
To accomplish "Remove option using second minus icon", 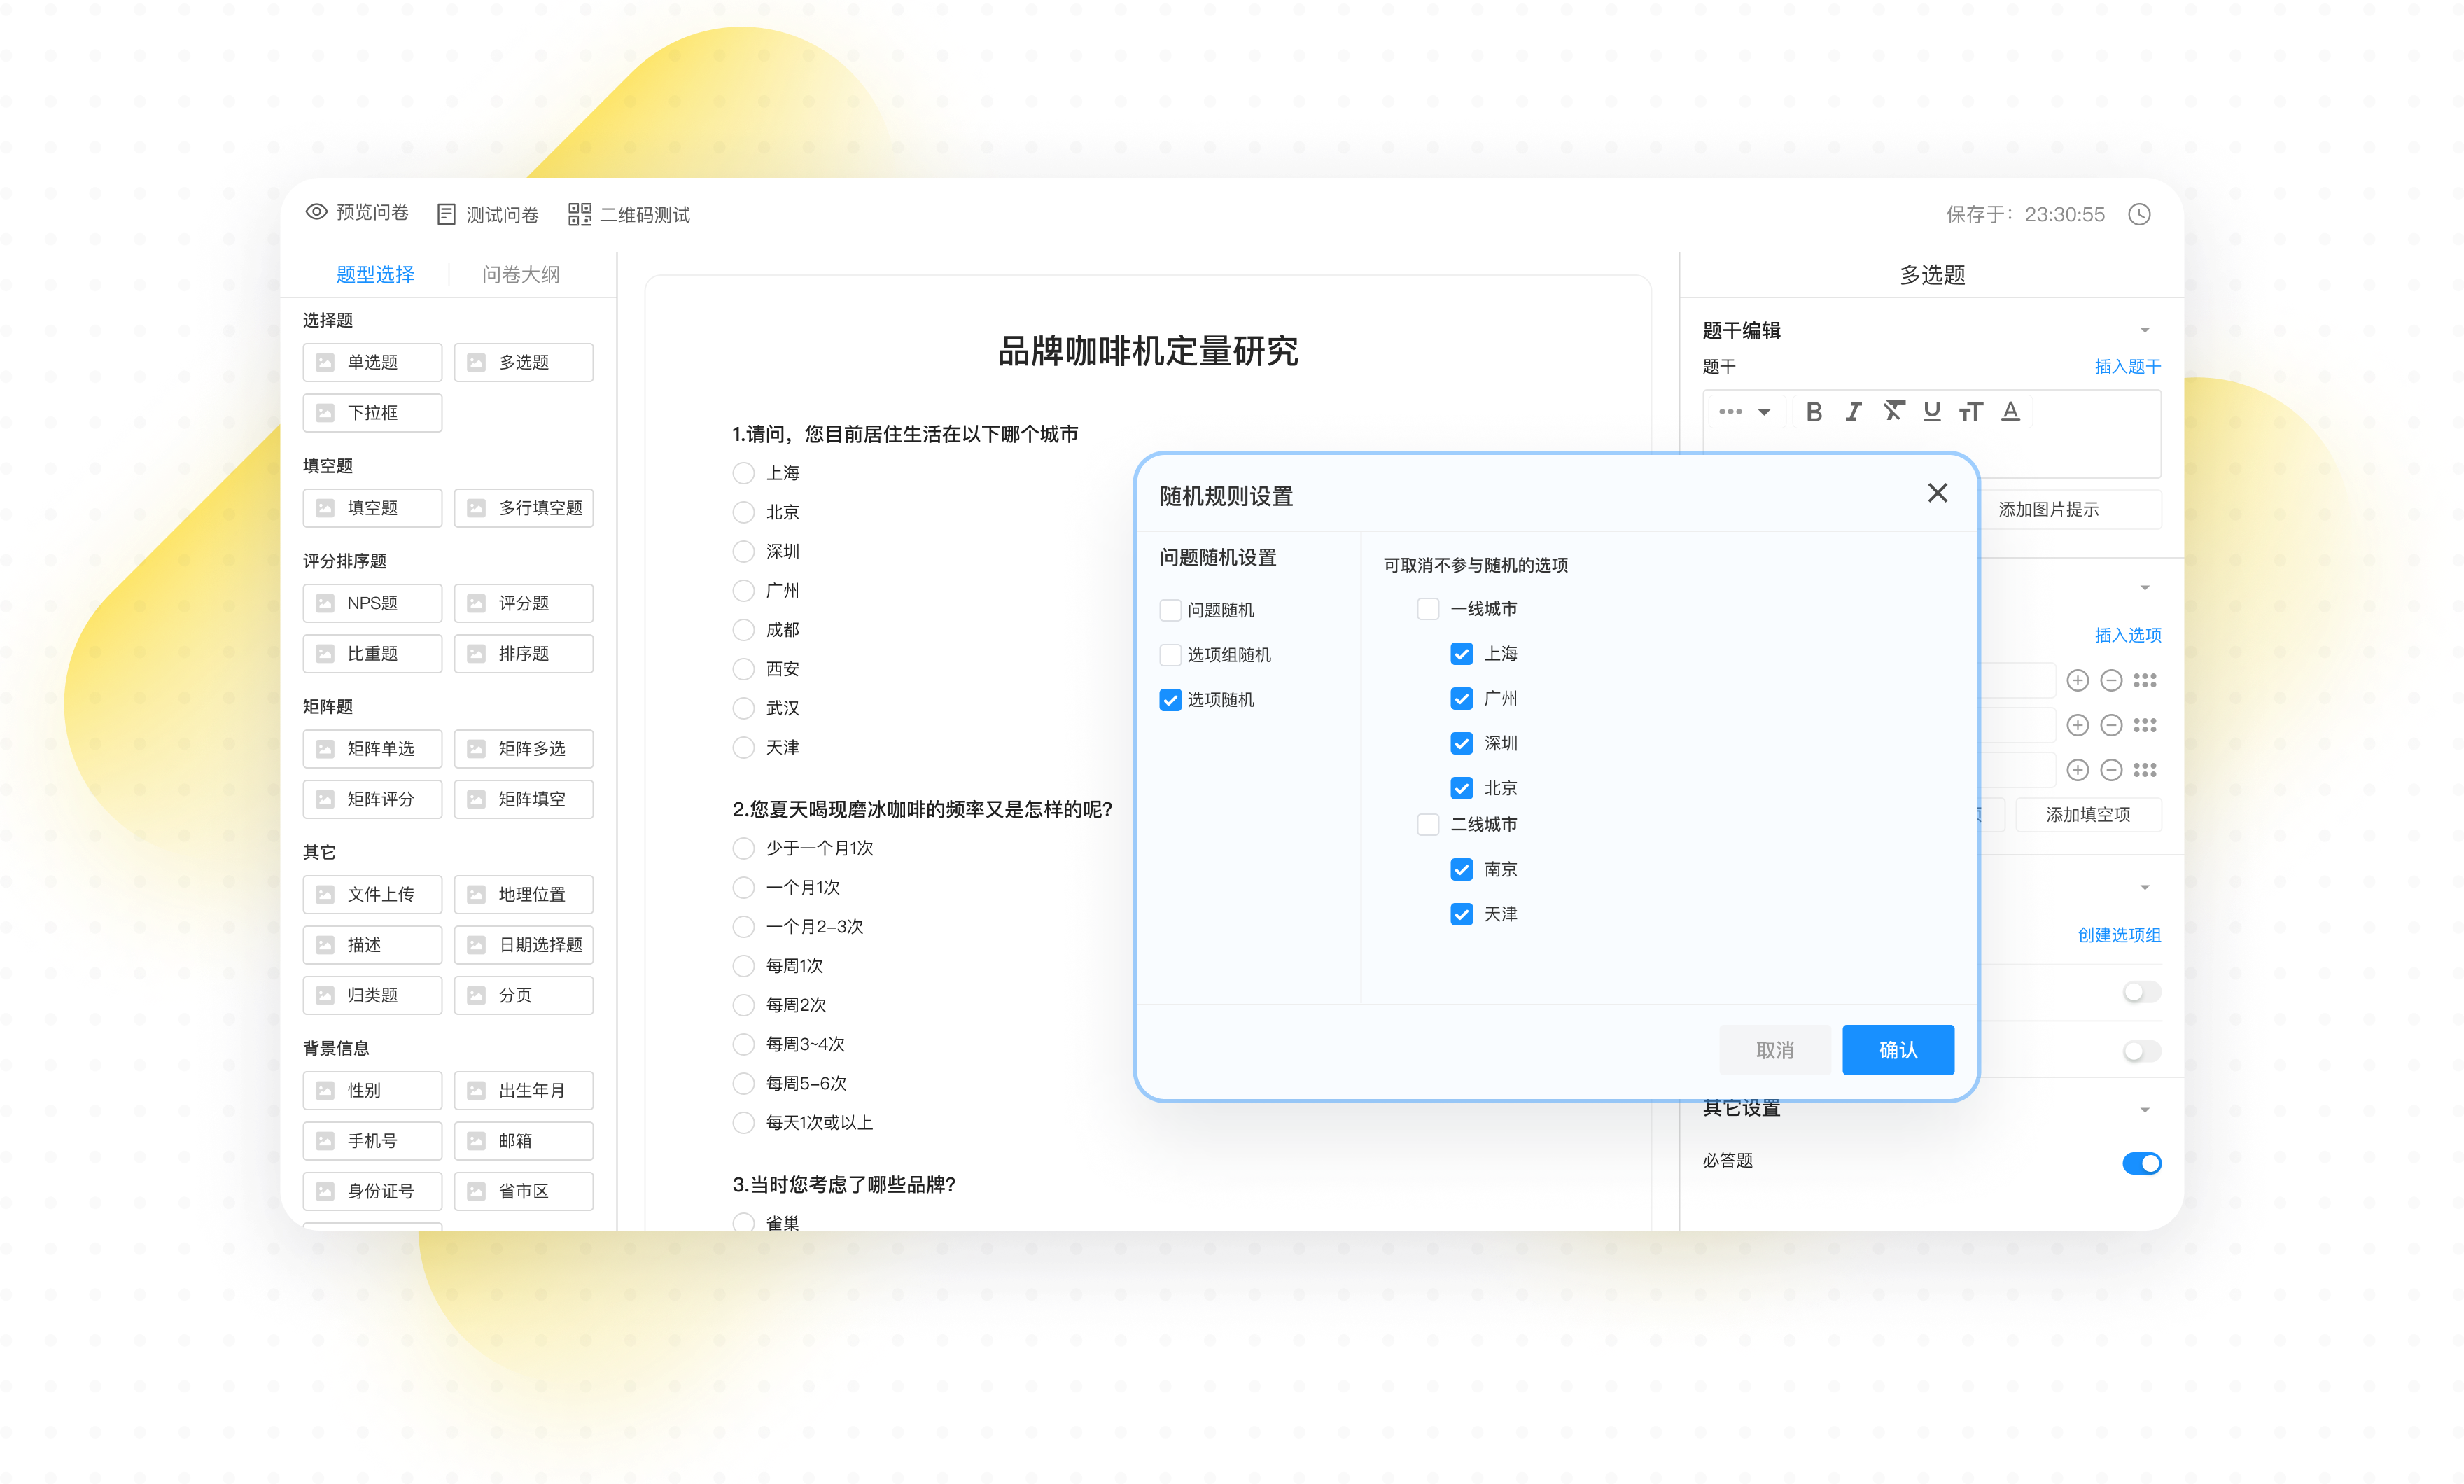I will pyautogui.click(x=2110, y=726).
